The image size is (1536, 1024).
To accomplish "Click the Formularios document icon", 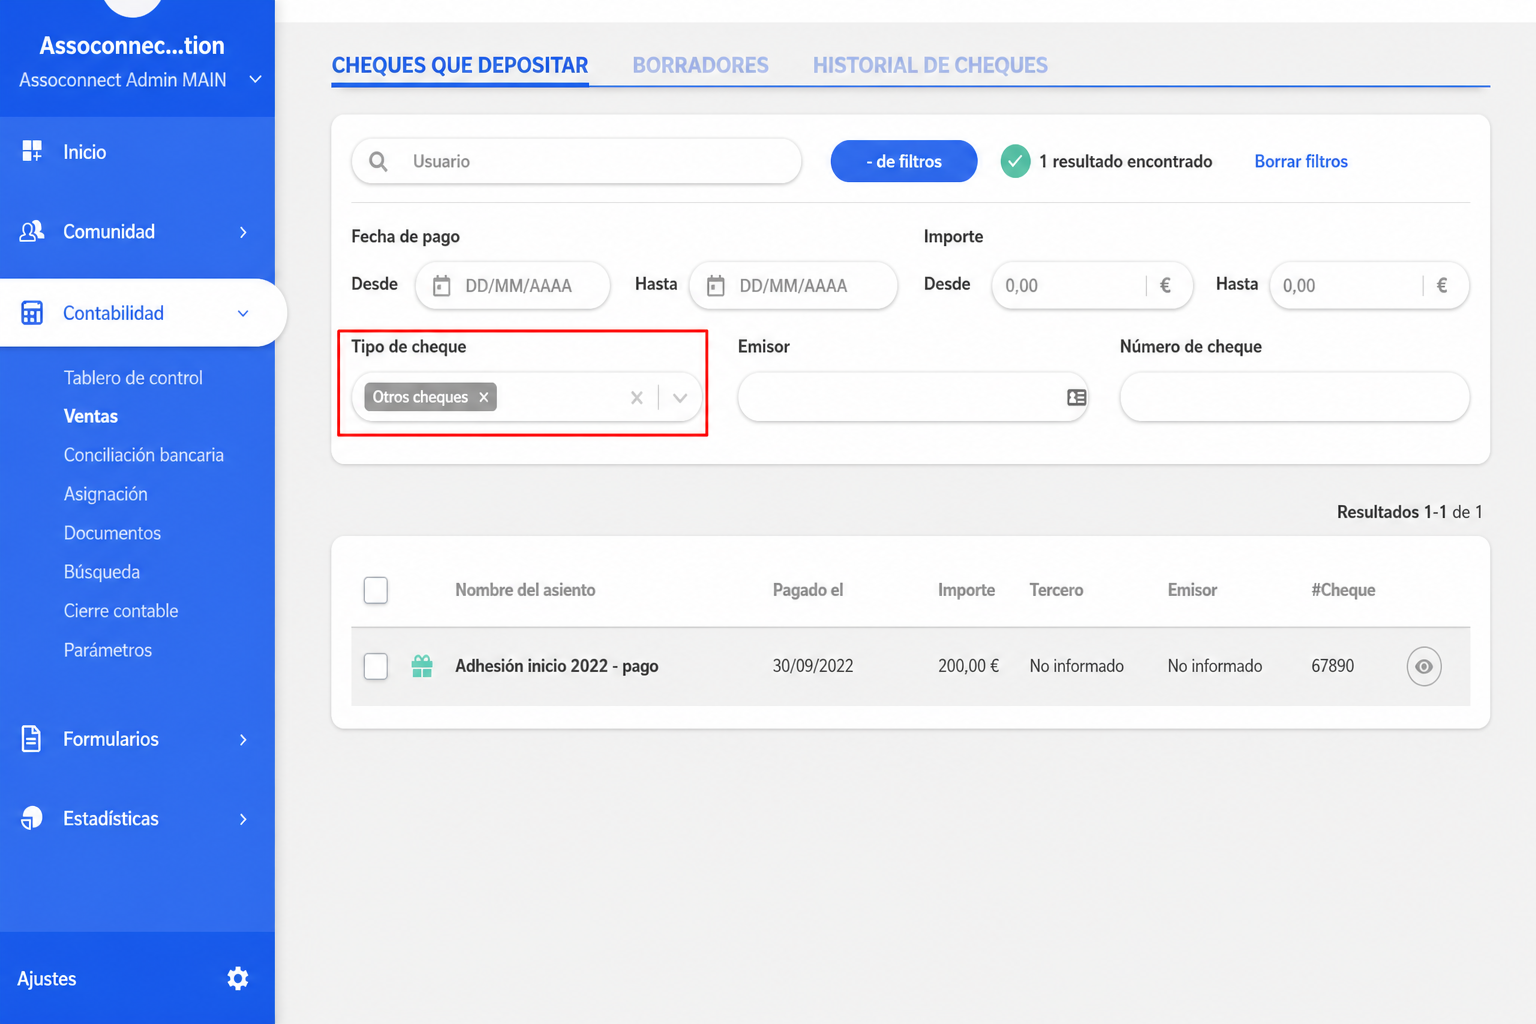I will 31,739.
